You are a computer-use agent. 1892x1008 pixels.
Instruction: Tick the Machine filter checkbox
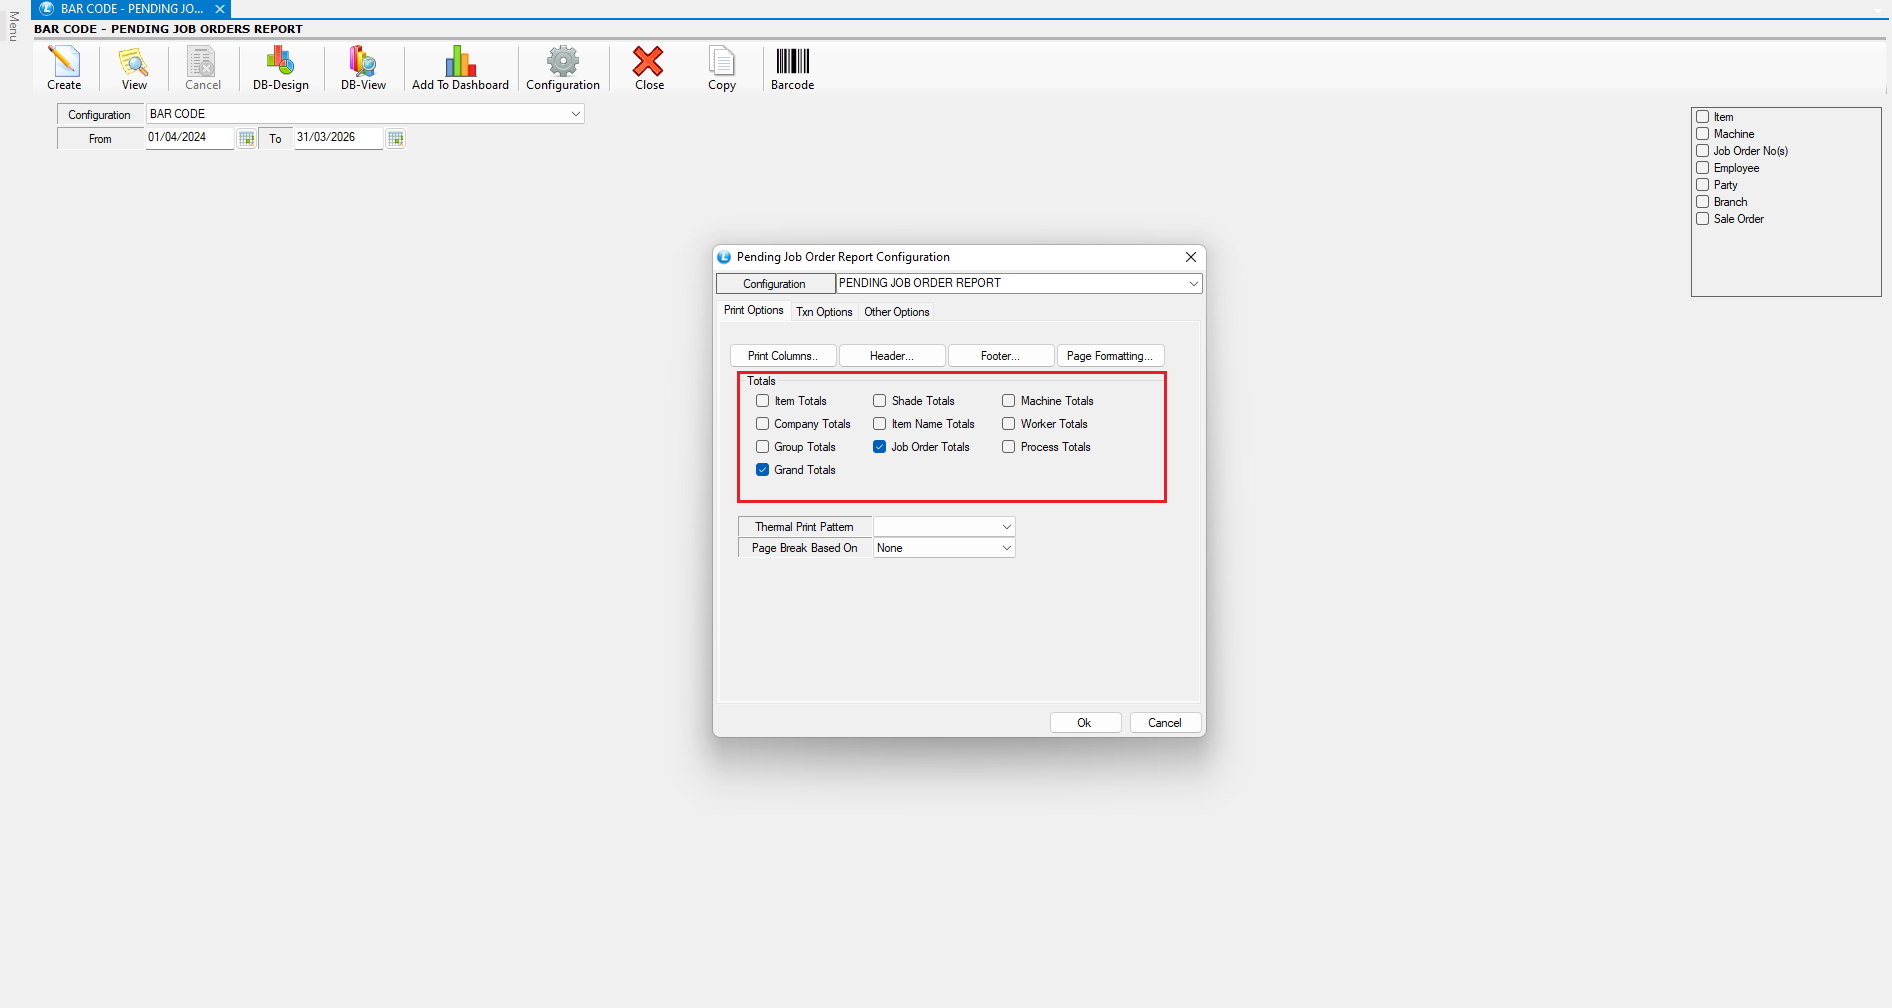click(1702, 134)
